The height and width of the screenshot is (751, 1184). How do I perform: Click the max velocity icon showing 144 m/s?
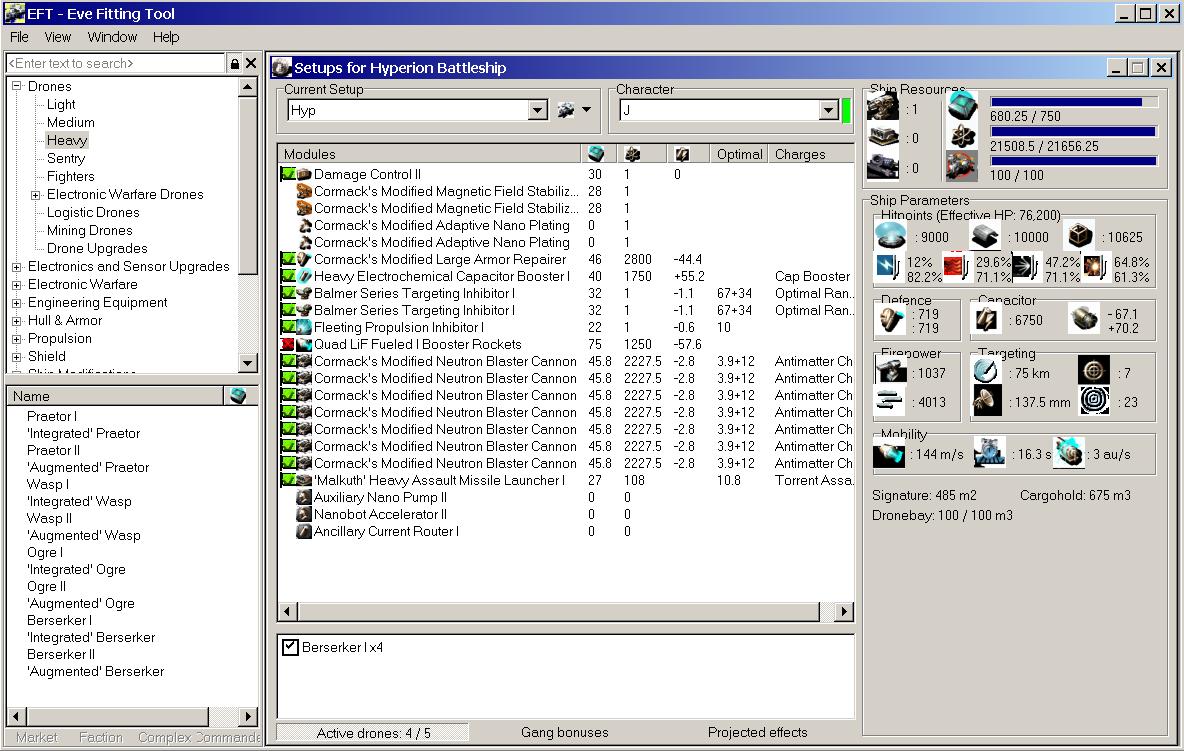[x=890, y=454]
